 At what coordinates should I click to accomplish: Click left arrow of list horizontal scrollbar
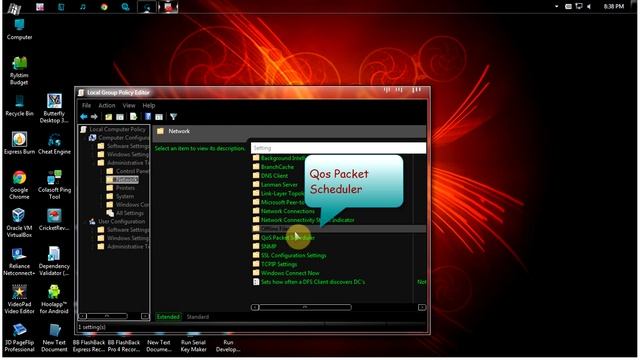[x=255, y=307]
